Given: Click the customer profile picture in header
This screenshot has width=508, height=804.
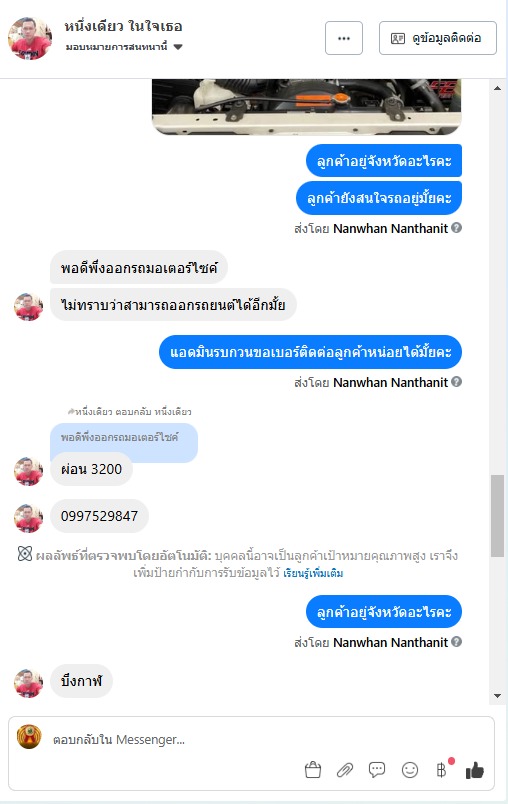Looking at the screenshot, I should coord(30,38).
